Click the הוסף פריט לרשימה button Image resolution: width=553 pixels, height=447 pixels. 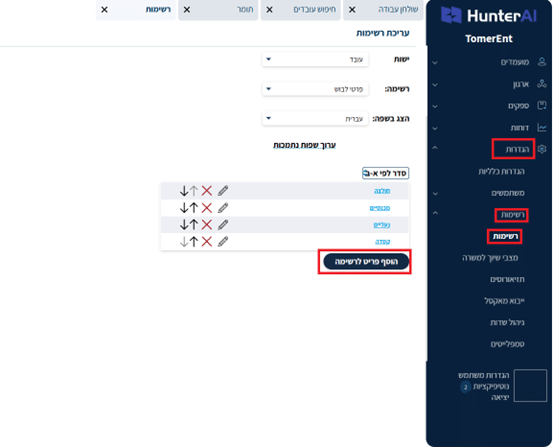[x=366, y=261]
